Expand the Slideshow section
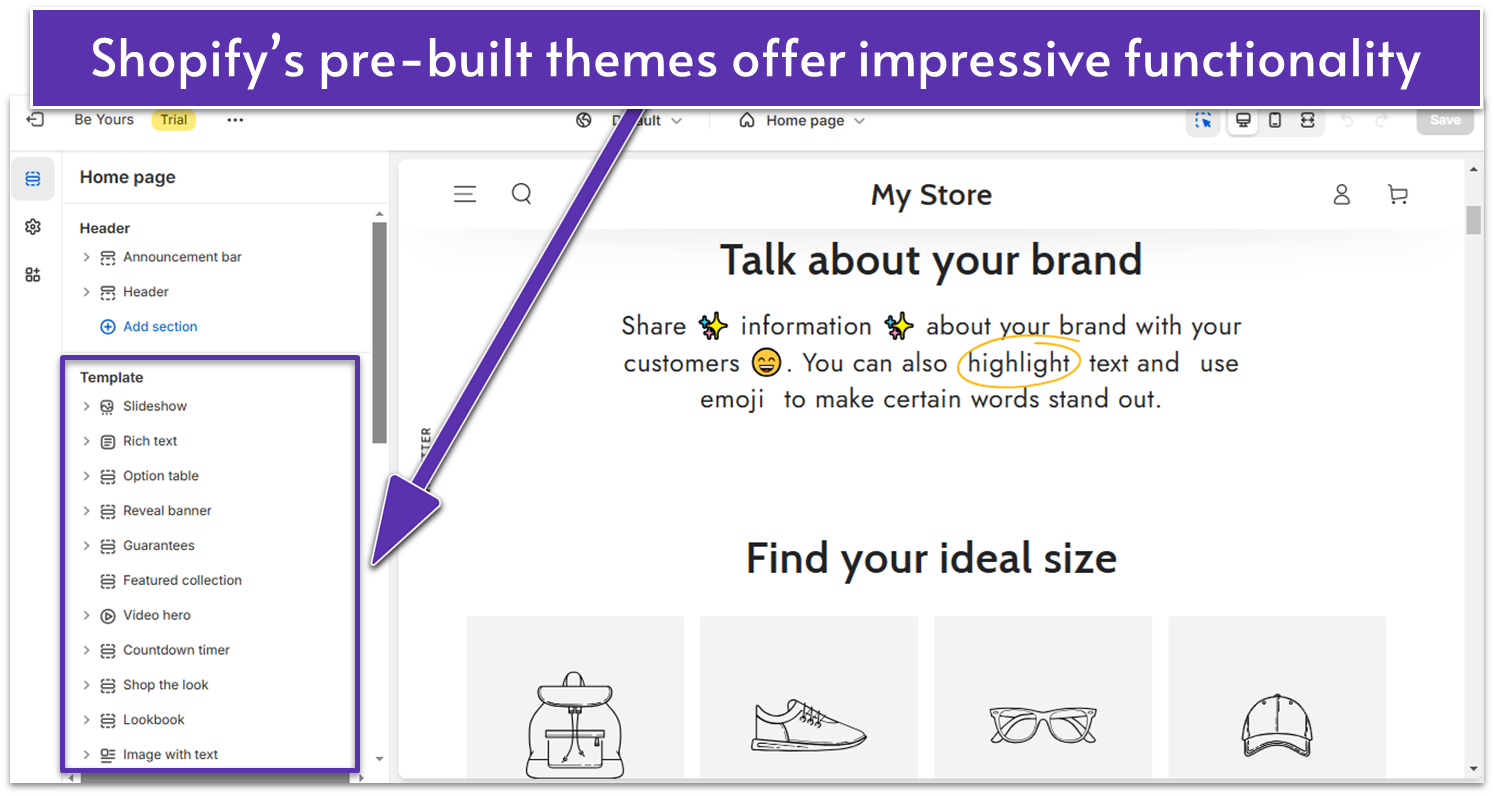 coord(86,406)
